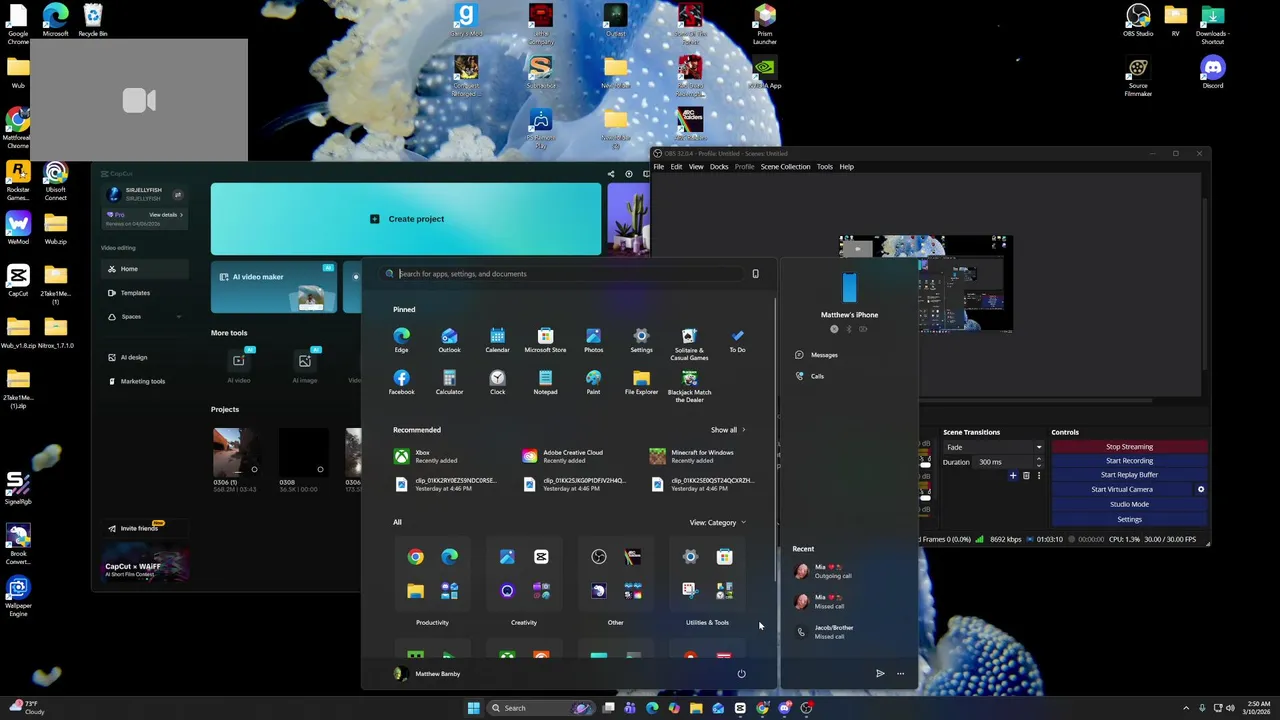Launch Paint from pinned apps
Viewport: 1280px width, 720px height.
[593, 382]
